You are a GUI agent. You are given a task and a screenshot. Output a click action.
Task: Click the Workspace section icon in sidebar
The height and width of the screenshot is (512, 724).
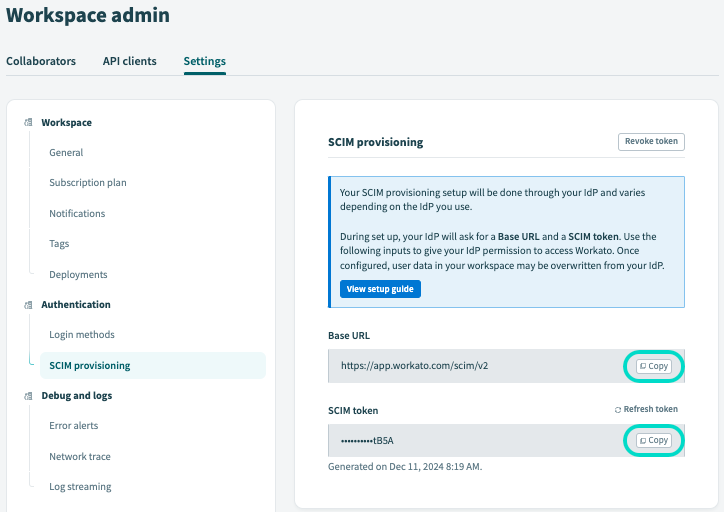(28, 122)
